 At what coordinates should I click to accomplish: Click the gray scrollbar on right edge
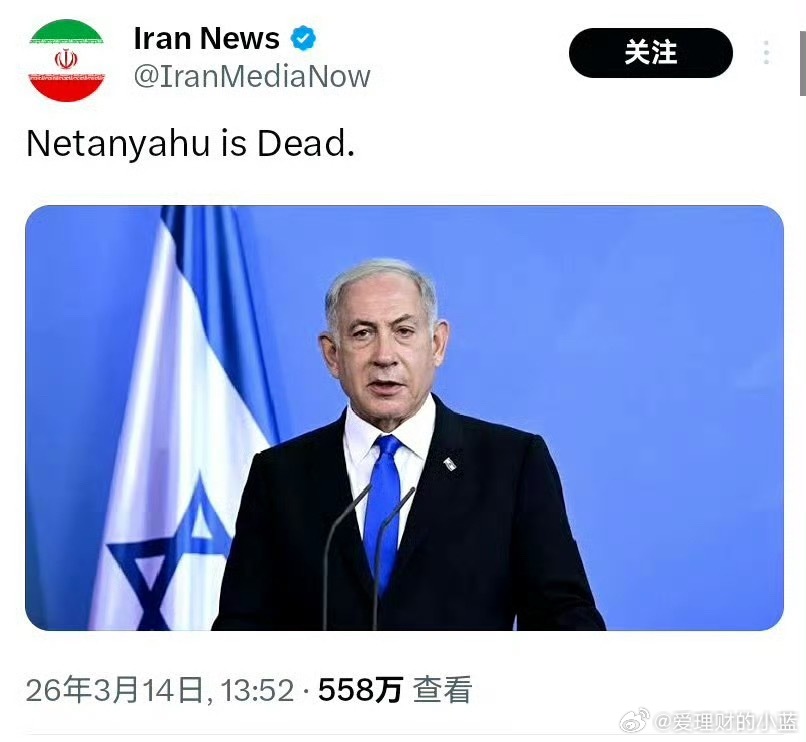coord(802,63)
